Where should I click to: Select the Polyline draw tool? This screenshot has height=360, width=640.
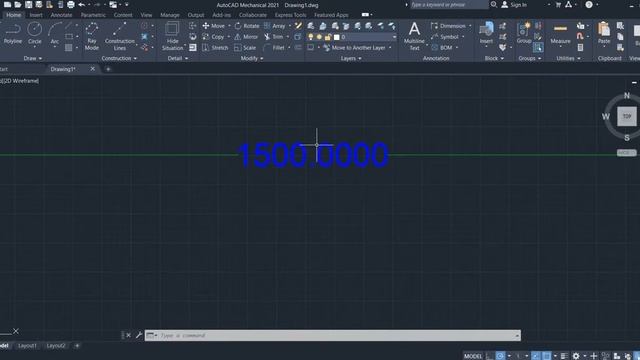[13, 33]
